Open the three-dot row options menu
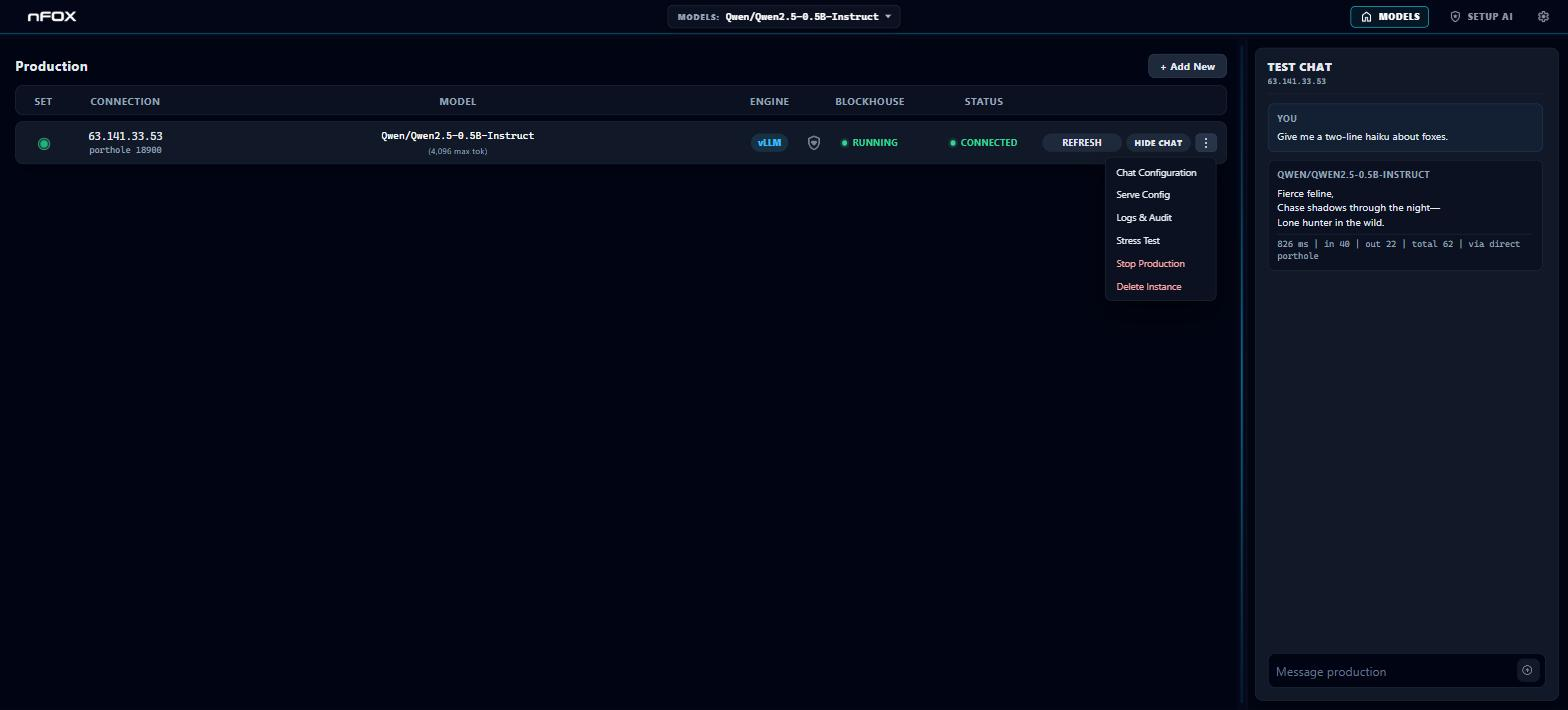 pyautogui.click(x=1206, y=143)
